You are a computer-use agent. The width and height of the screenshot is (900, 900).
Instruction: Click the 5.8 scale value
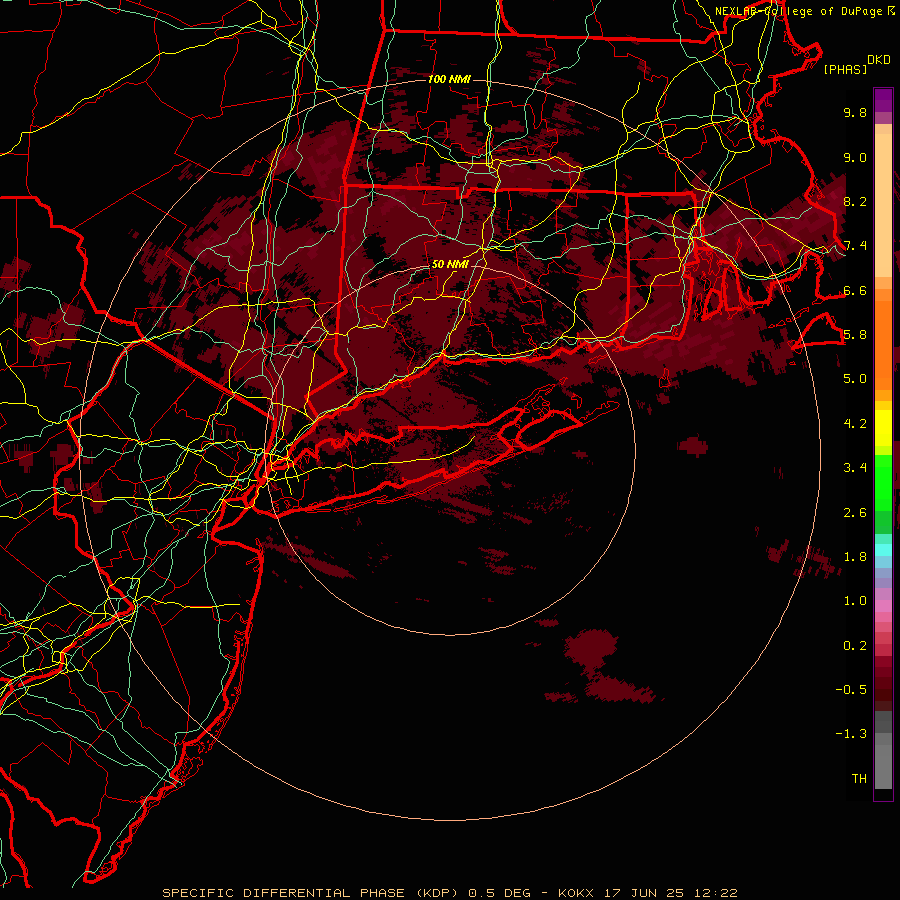[x=855, y=335]
